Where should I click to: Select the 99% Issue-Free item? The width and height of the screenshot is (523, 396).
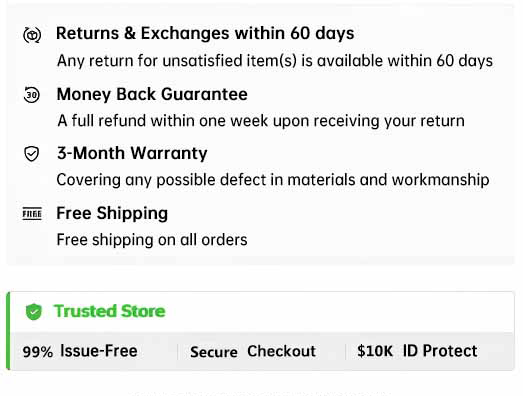click(80, 351)
